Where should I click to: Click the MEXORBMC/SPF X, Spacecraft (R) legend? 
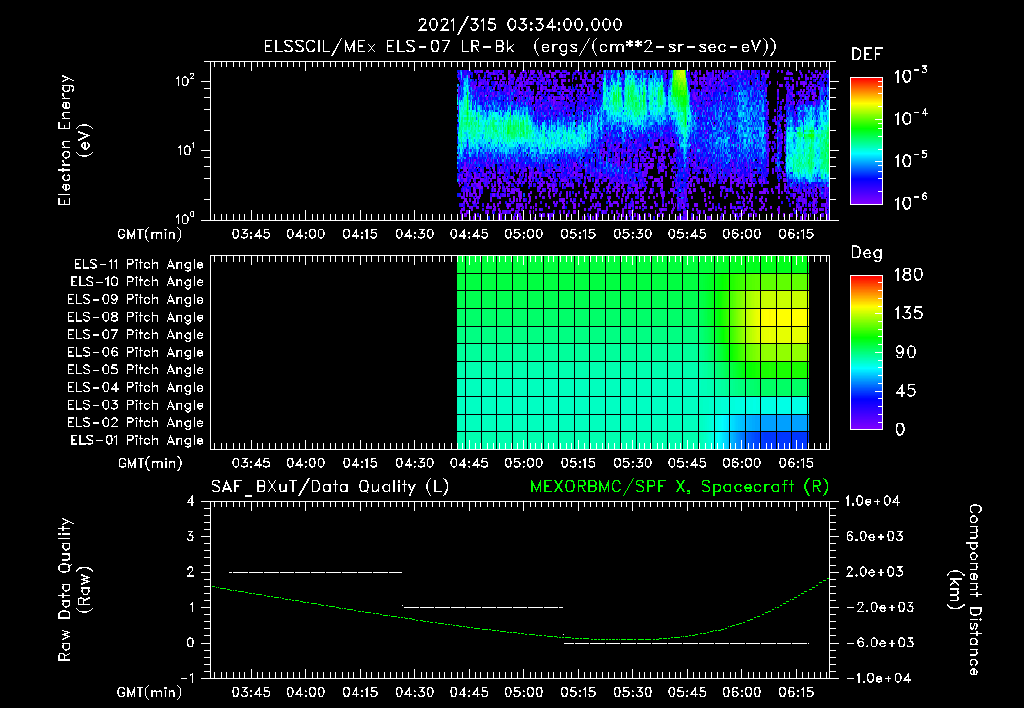(679, 487)
